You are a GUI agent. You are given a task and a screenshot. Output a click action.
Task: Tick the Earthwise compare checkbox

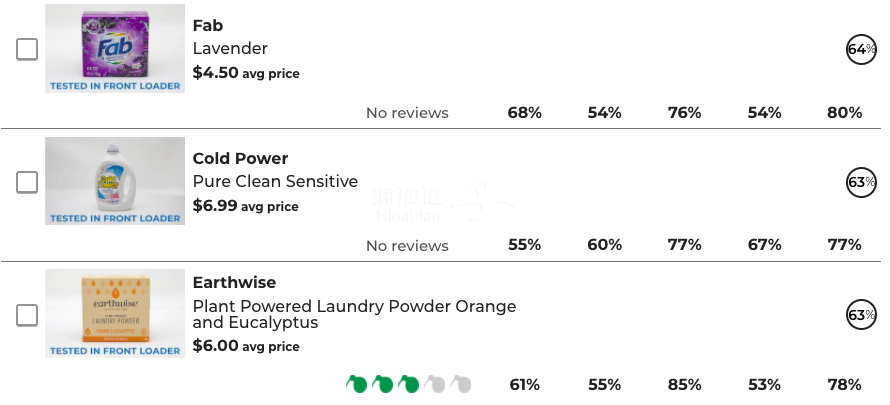(x=27, y=315)
